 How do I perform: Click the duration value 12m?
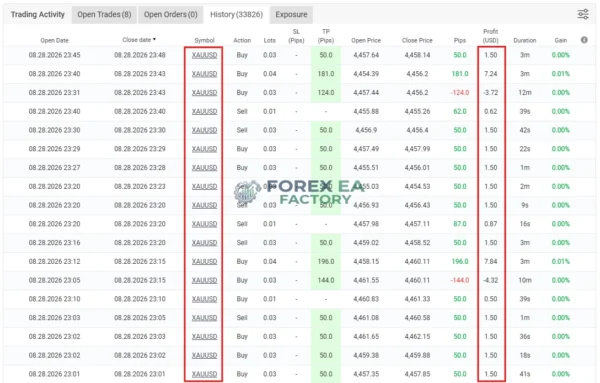[x=525, y=93]
